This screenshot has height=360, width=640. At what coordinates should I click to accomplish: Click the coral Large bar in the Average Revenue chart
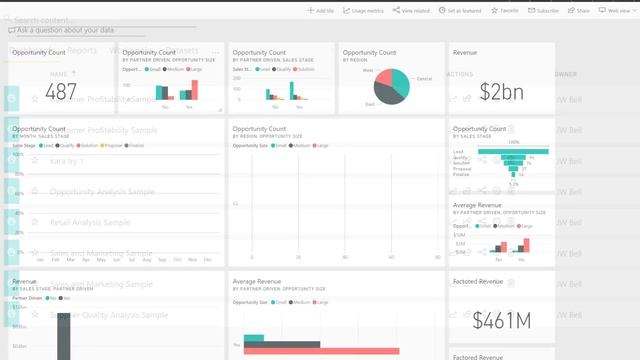point(322,351)
